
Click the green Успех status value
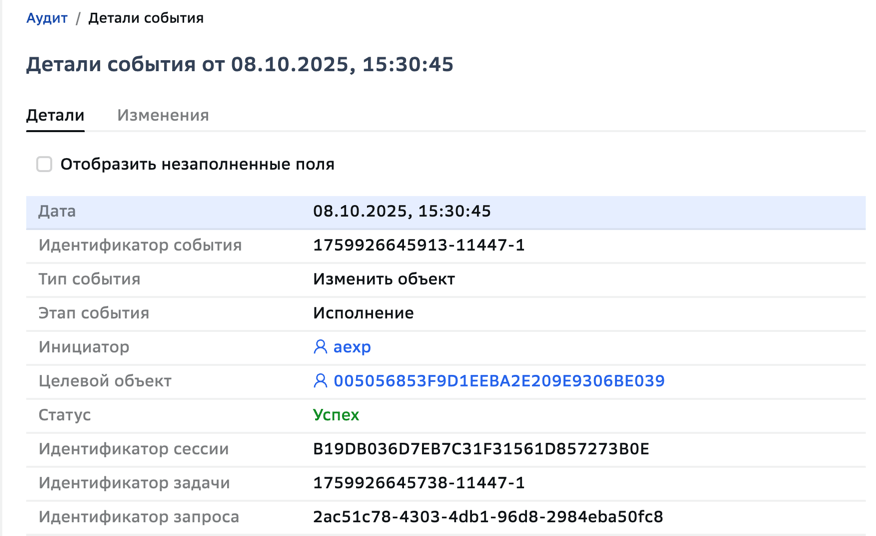(336, 415)
